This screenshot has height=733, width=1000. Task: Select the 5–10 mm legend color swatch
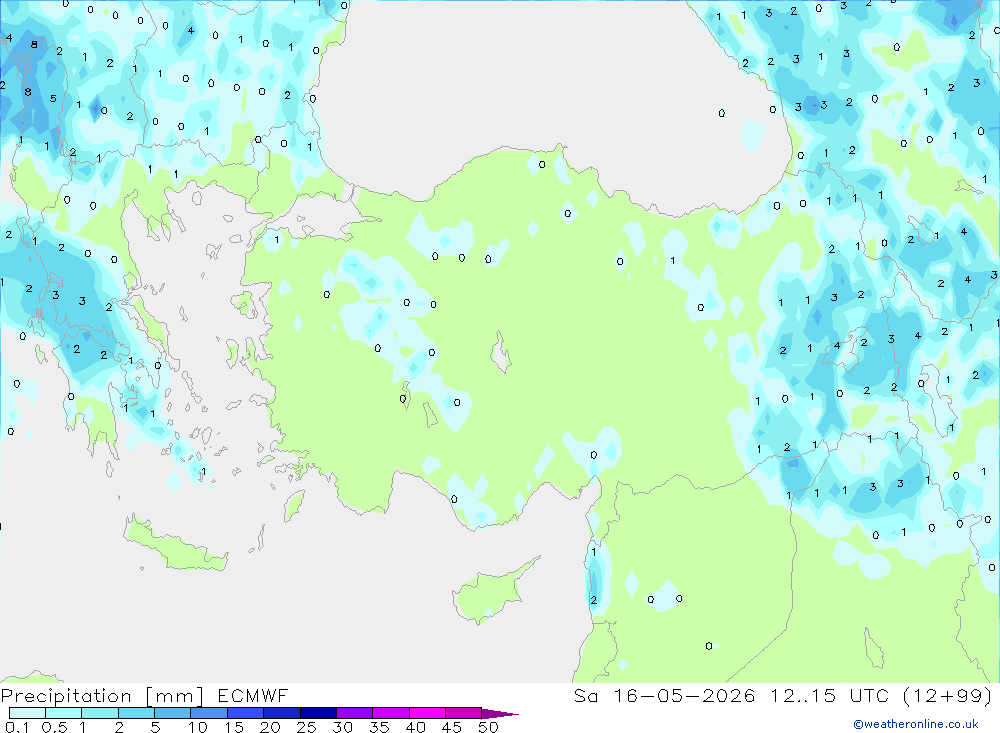172,713
